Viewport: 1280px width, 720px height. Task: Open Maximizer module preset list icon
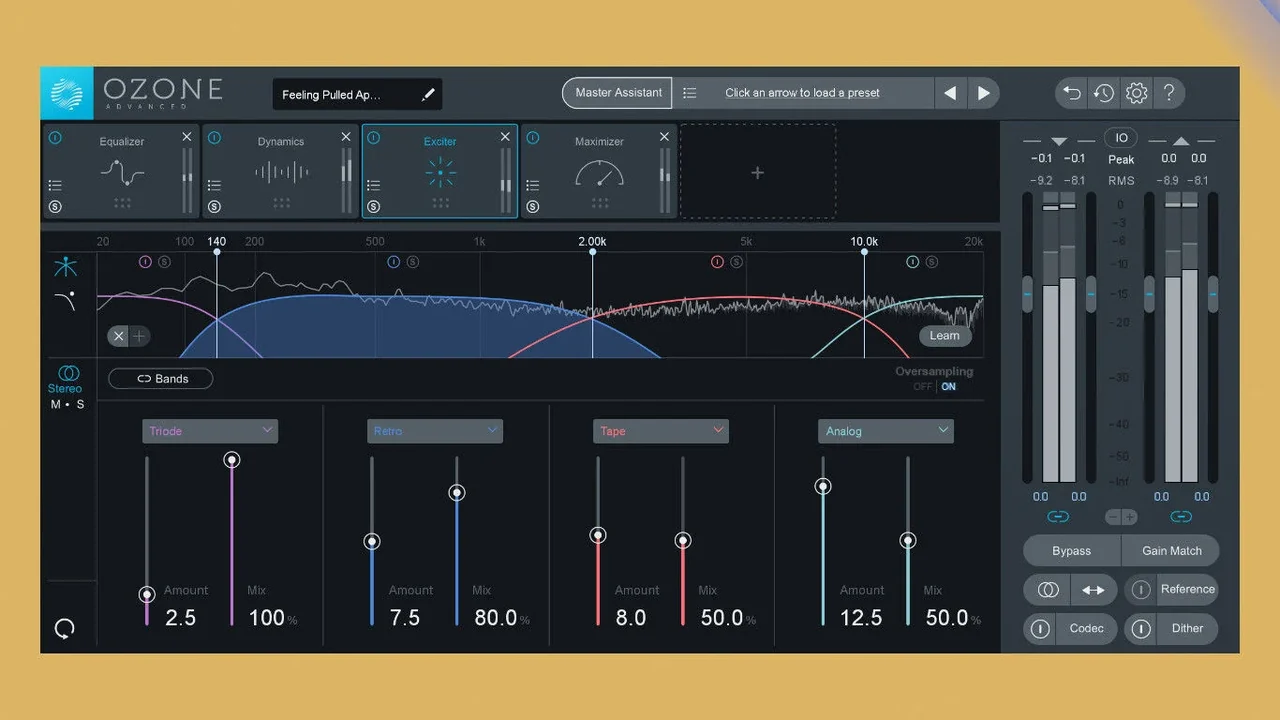coord(532,185)
